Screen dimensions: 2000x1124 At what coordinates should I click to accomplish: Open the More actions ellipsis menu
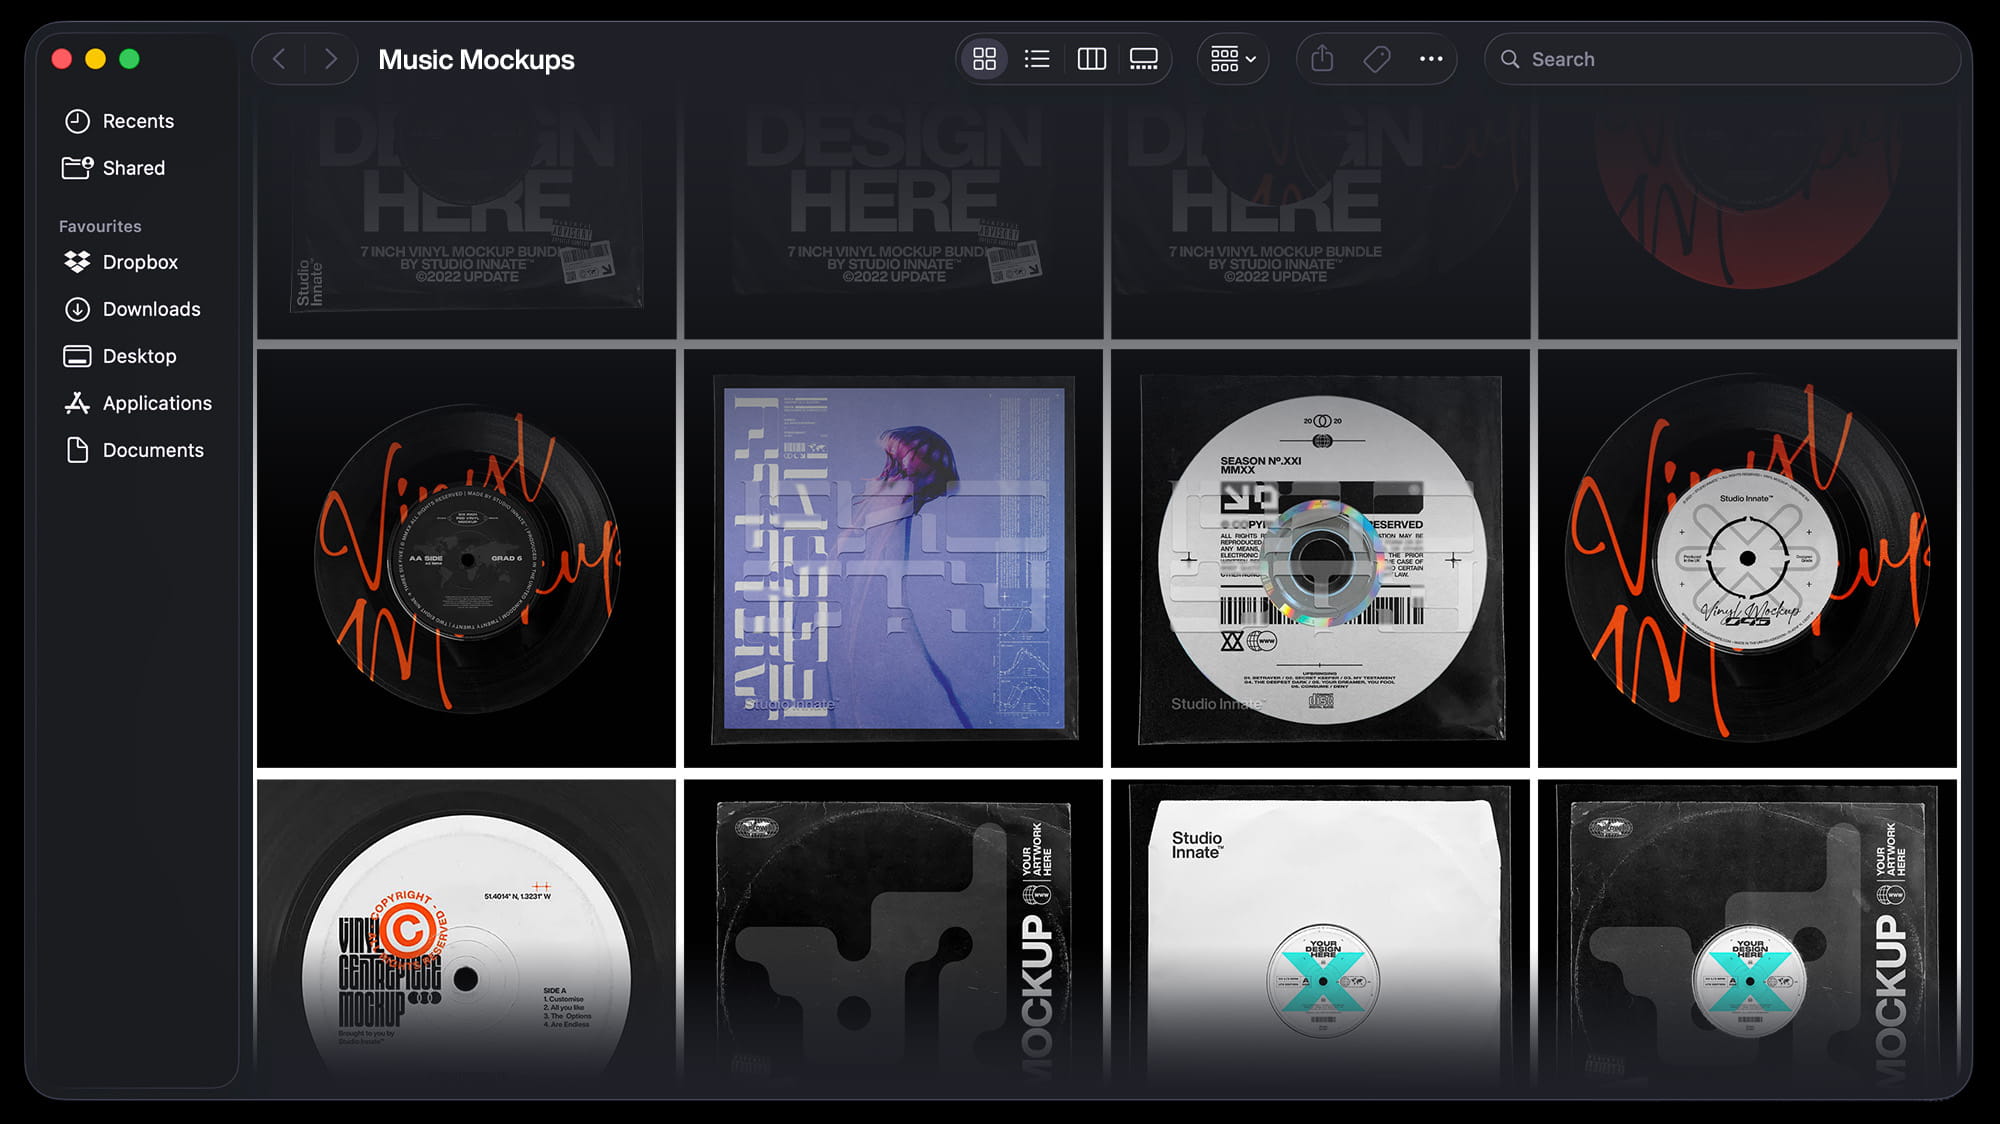coord(1430,58)
